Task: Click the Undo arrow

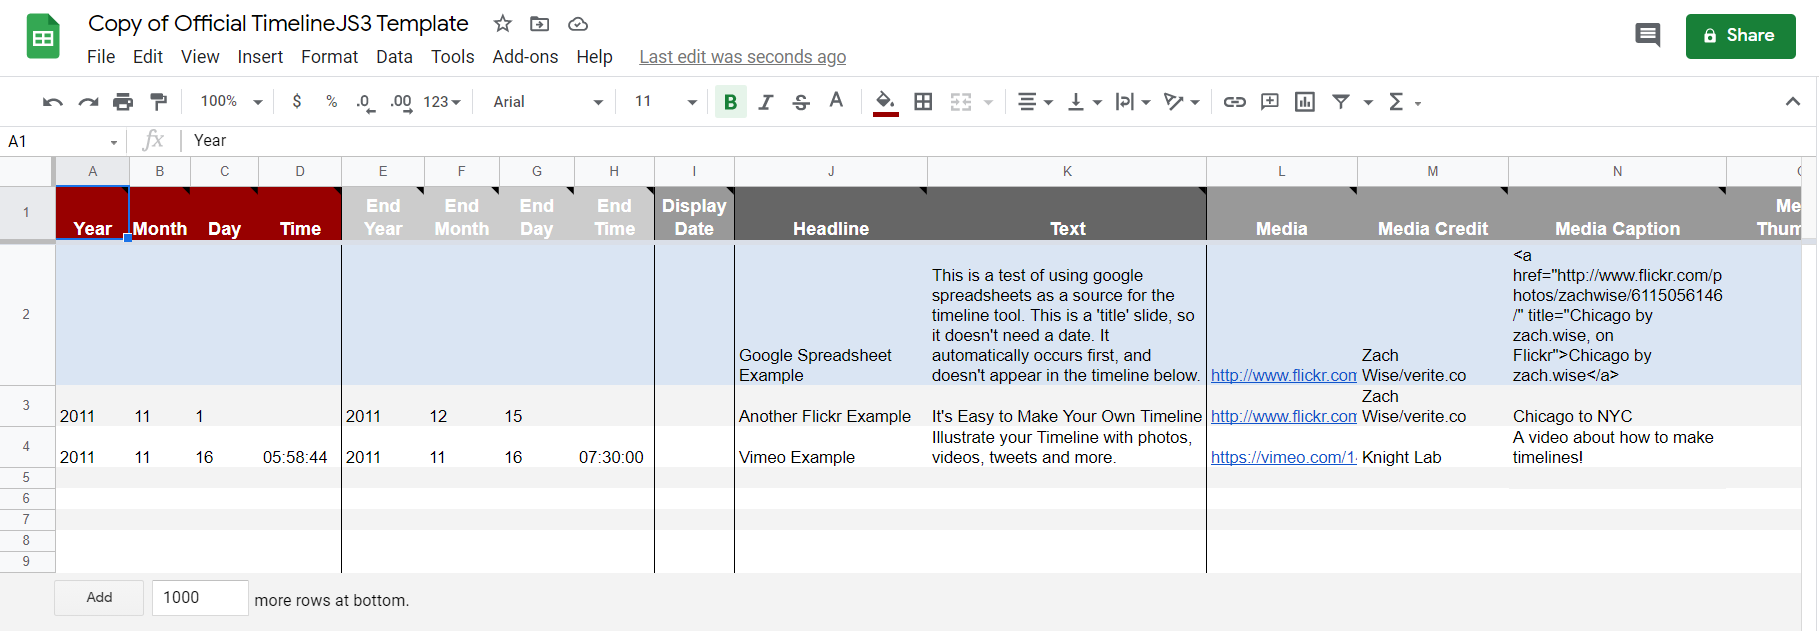Action: point(53,102)
